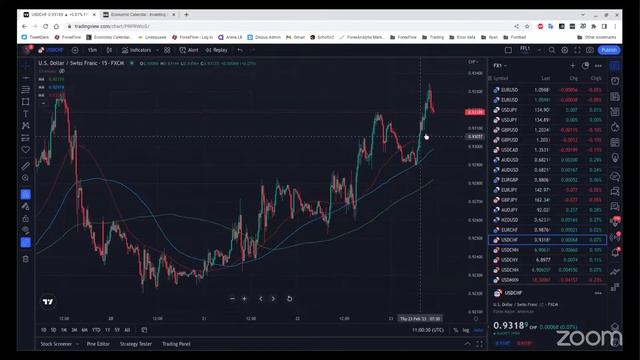Open notifications bell in right sidebar

tap(615, 253)
